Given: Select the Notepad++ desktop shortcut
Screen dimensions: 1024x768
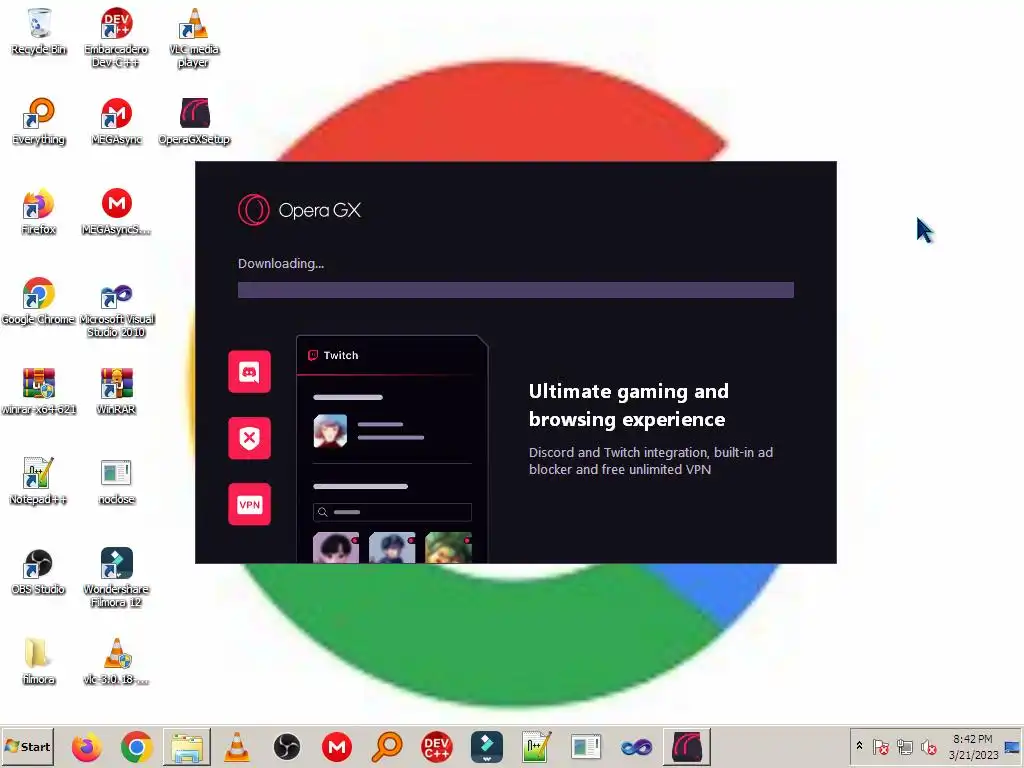Looking at the screenshot, I should tap(39, 481).
